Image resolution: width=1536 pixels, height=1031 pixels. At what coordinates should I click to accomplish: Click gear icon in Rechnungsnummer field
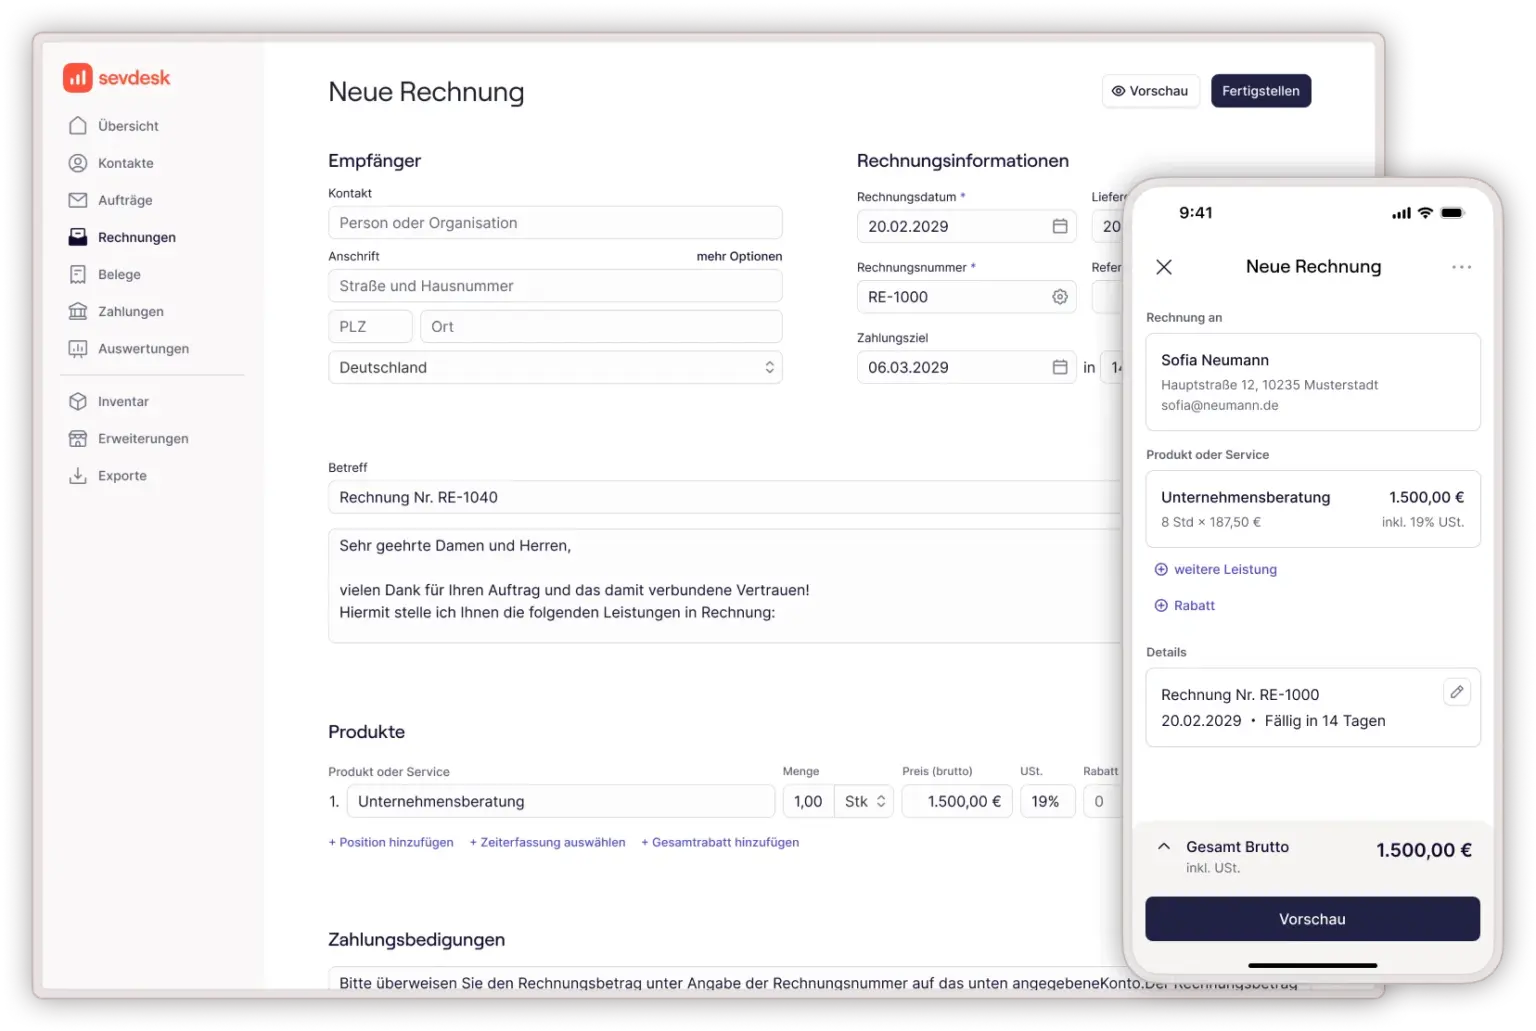coord(1059,297)
